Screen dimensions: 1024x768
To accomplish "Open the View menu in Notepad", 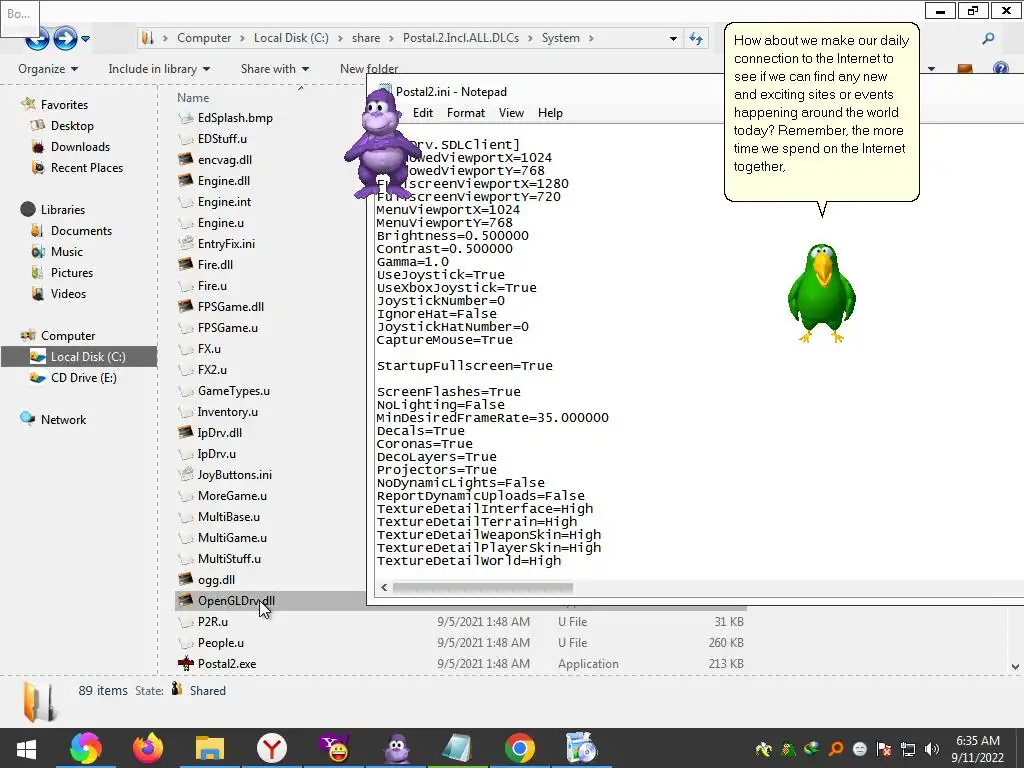I will click(x=511, y=113).
